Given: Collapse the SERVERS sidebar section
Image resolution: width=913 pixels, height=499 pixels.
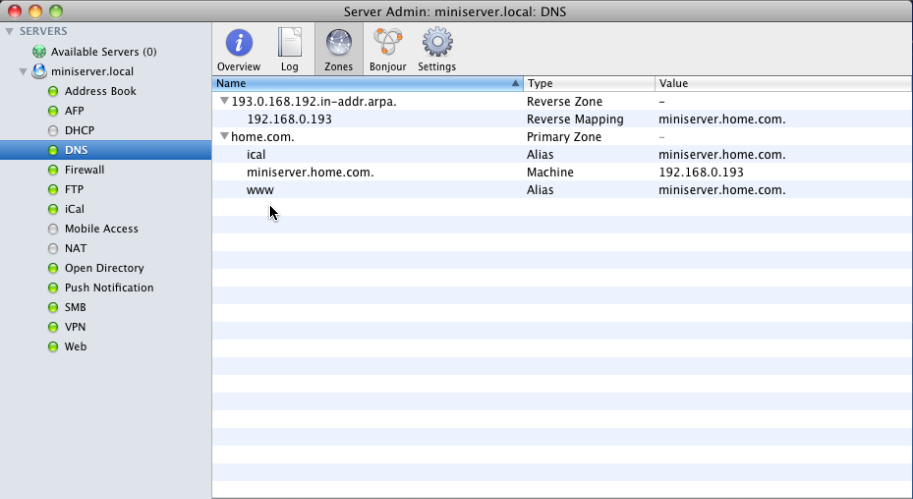Looking at the screenshot, I should tap(9, 31).
